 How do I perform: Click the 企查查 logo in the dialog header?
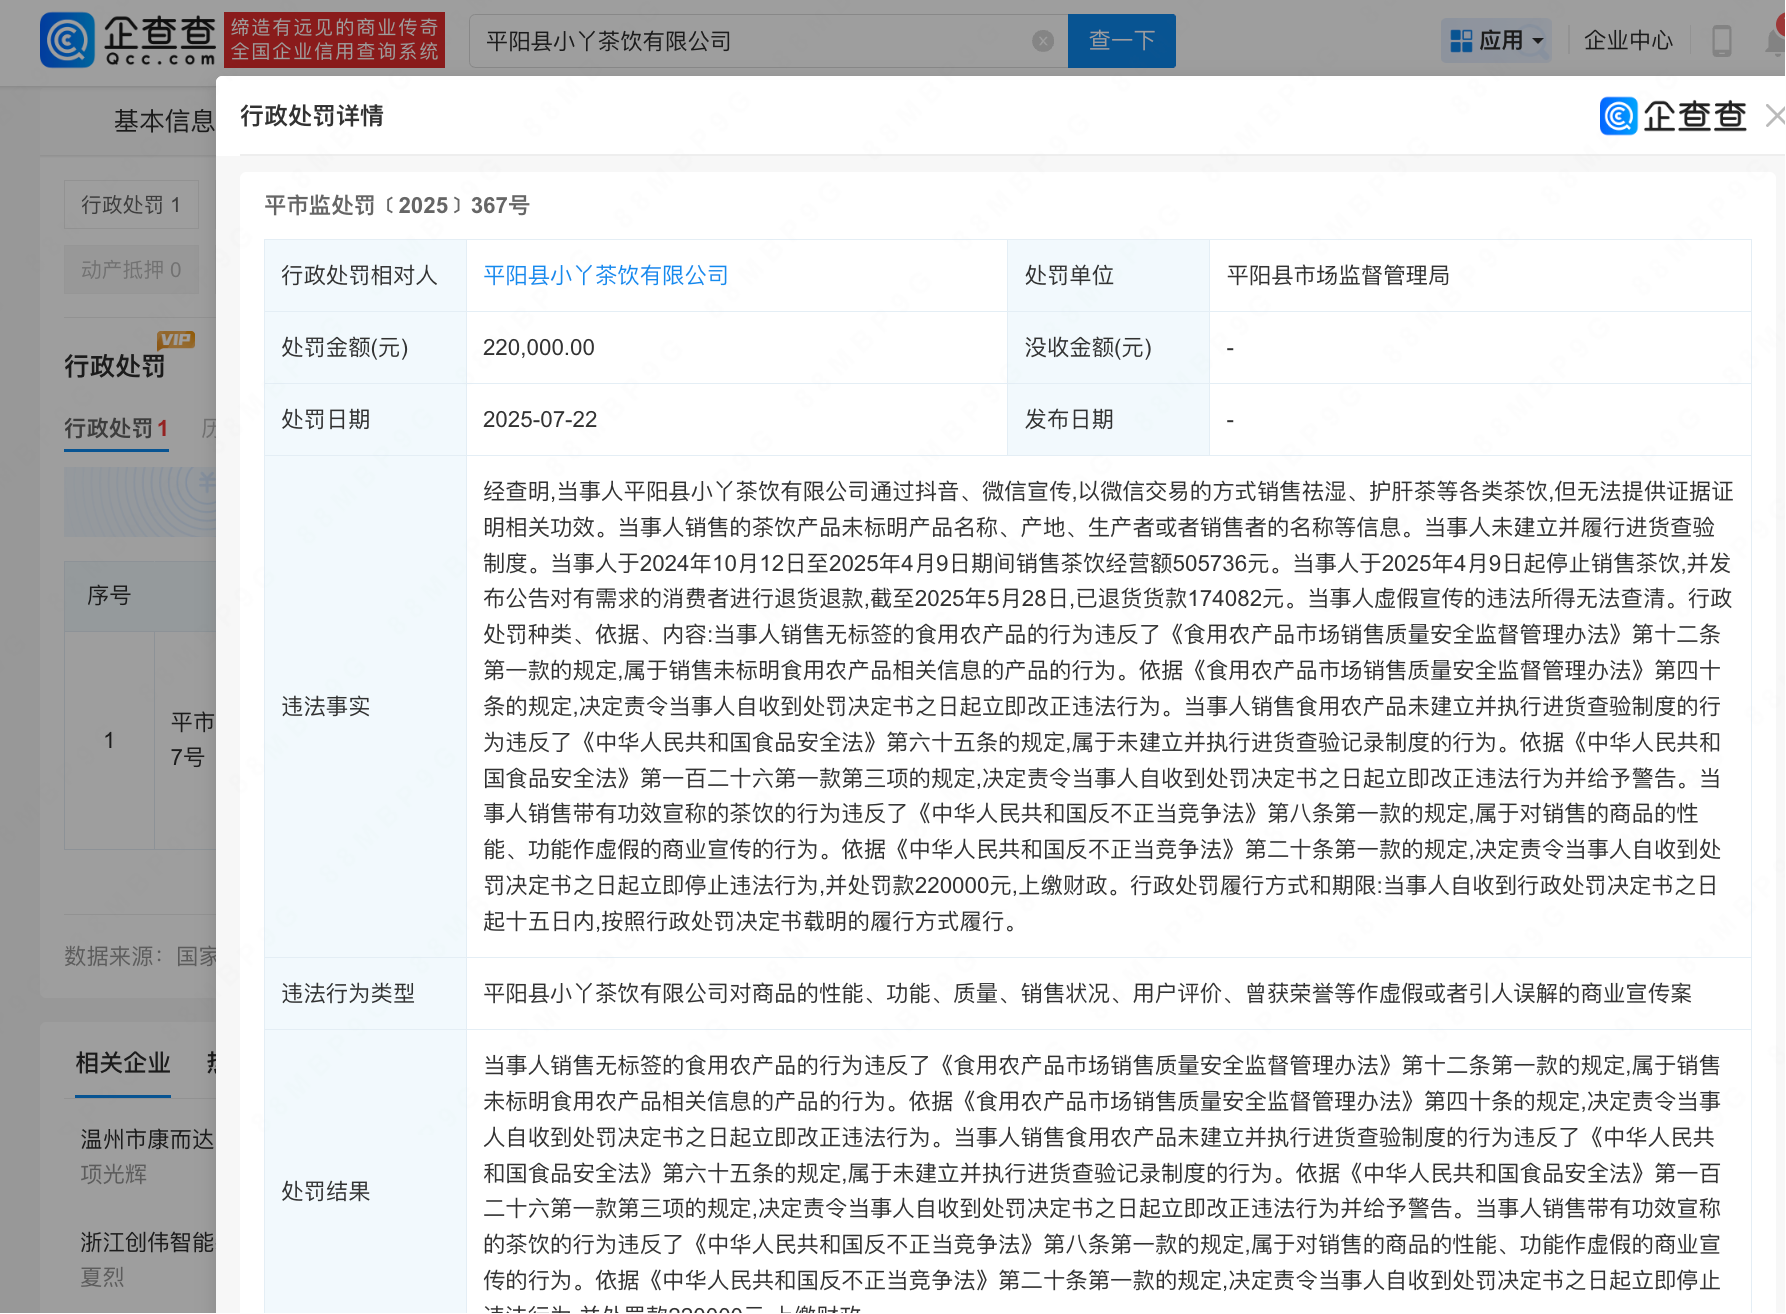point(1673,116)
